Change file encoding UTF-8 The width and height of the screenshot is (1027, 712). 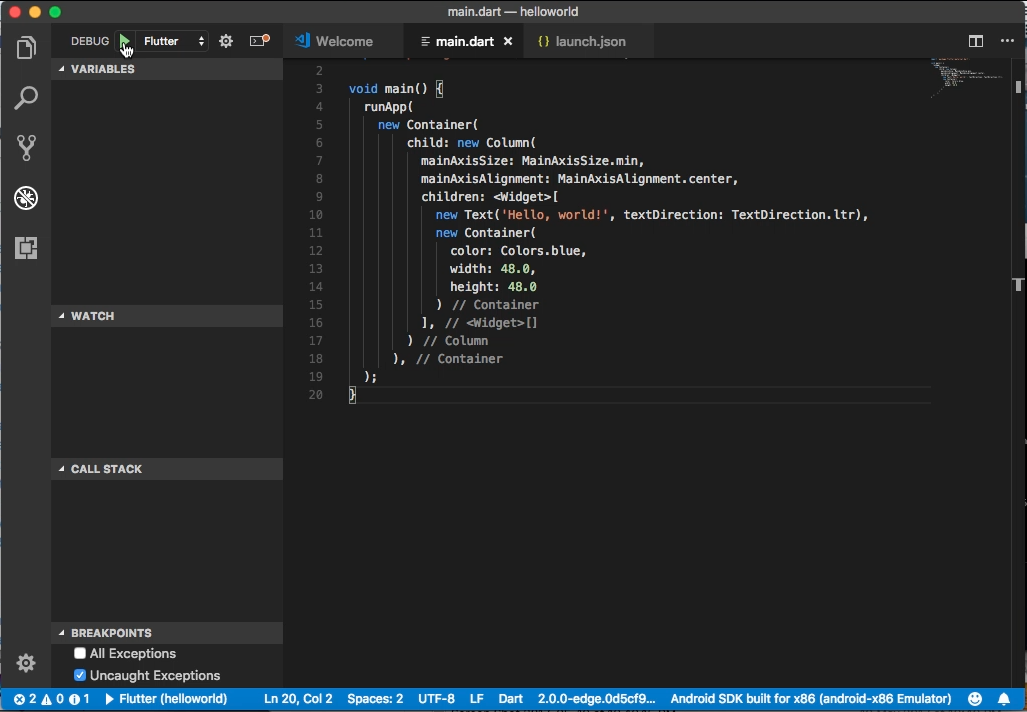[x=436, y=699]
